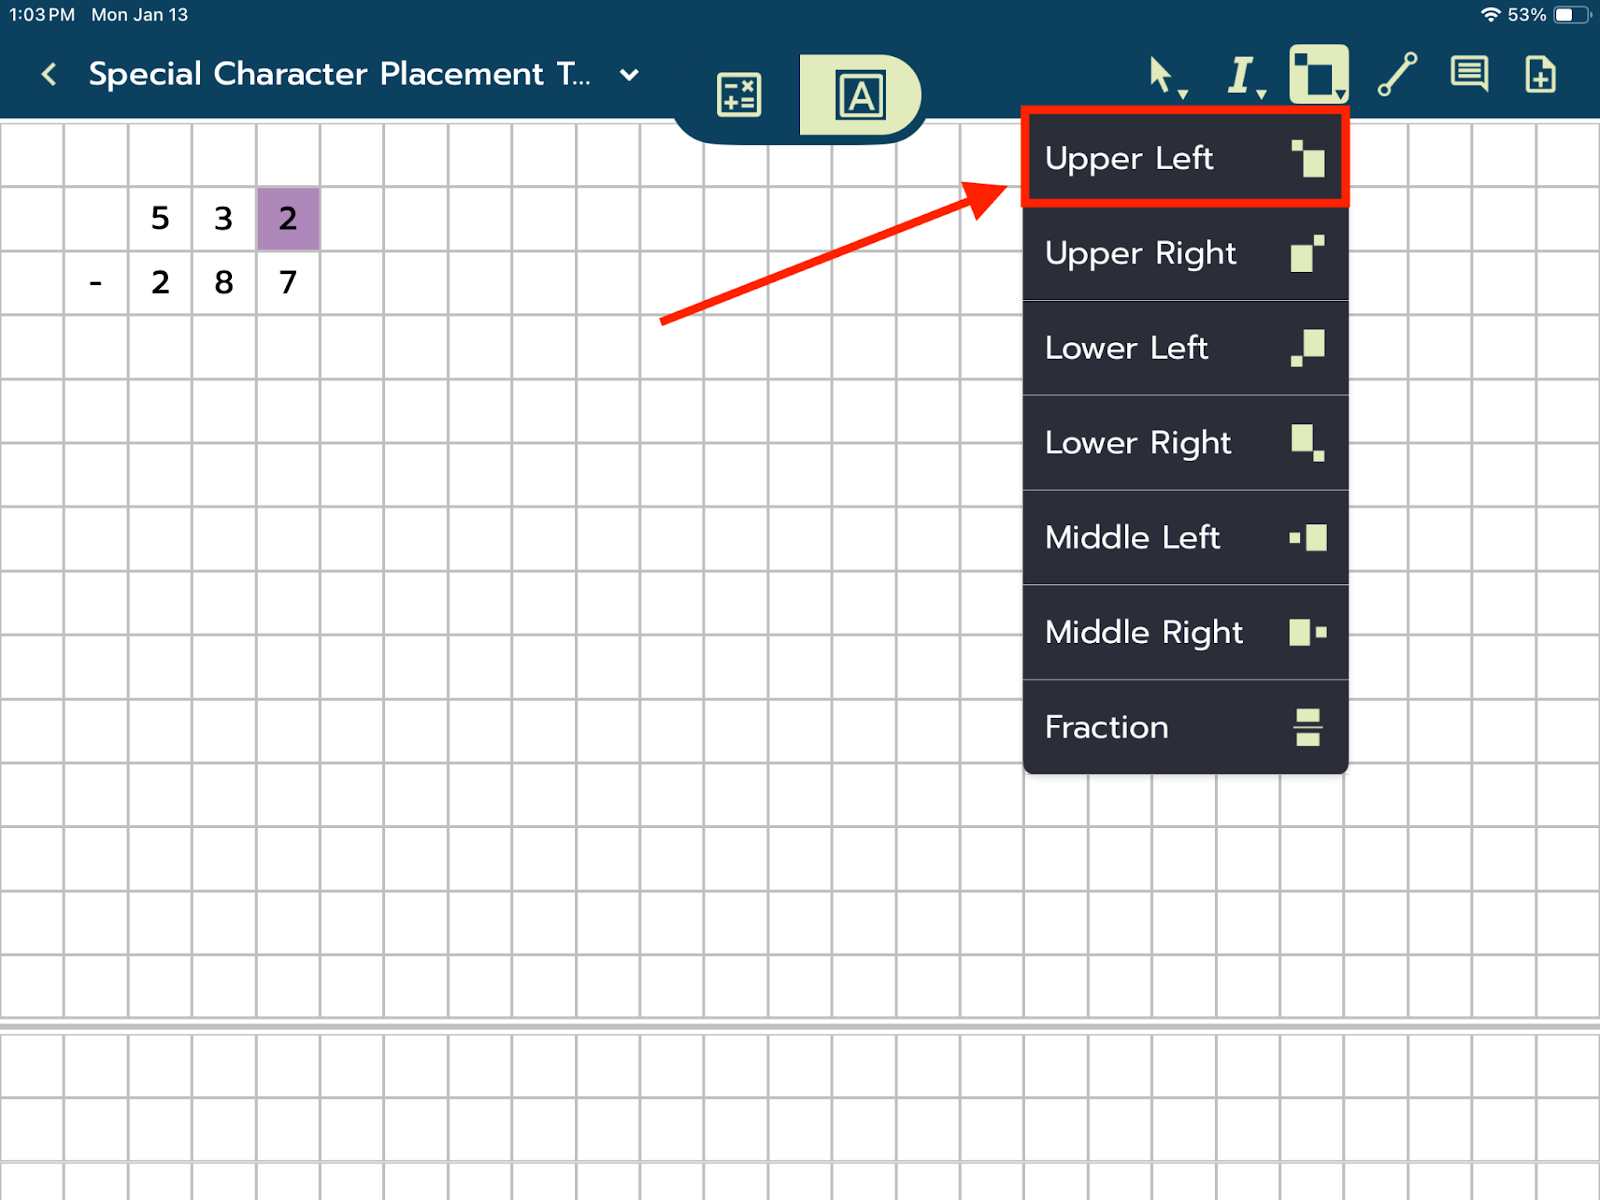The height and width of the screenshot is (1200, 1600).
Task: Add a new page with the plus icon
Action: pyautogui.click(x=1540, y=75)
